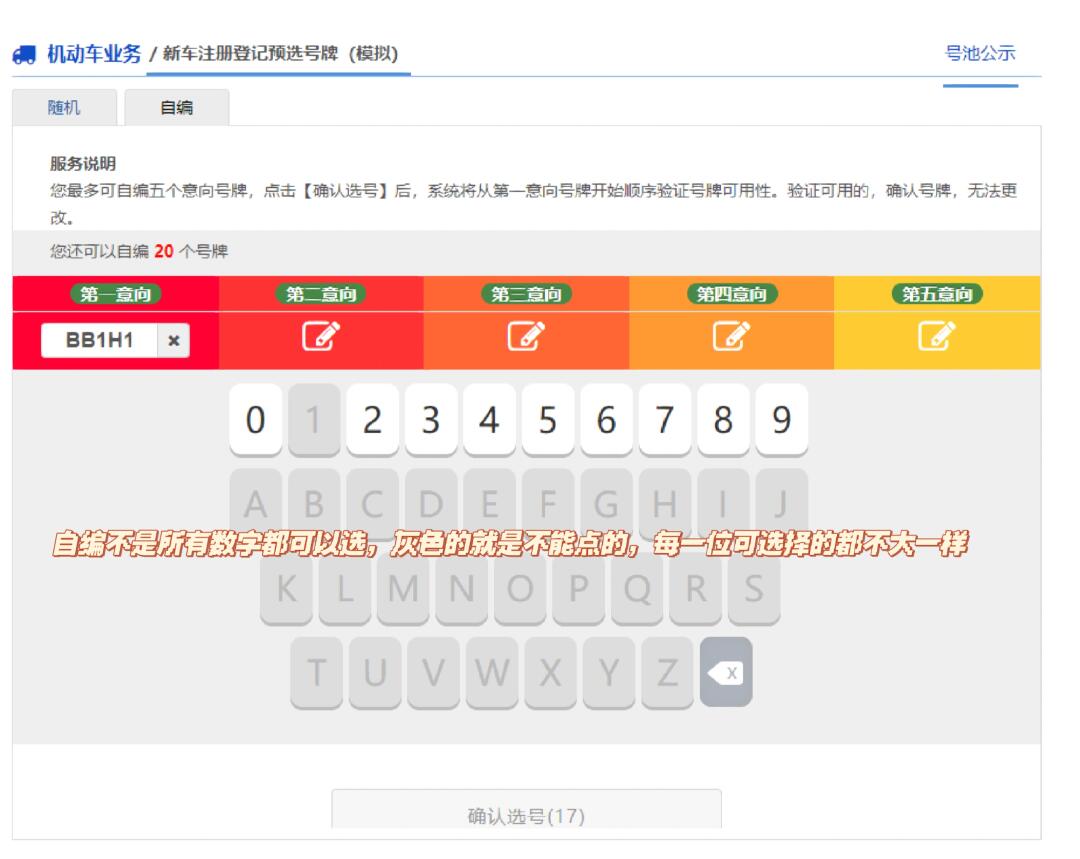Edit the 第二意向 plate entry
Viewport: 1080px width, 859px height.
[x=321, y=336]
